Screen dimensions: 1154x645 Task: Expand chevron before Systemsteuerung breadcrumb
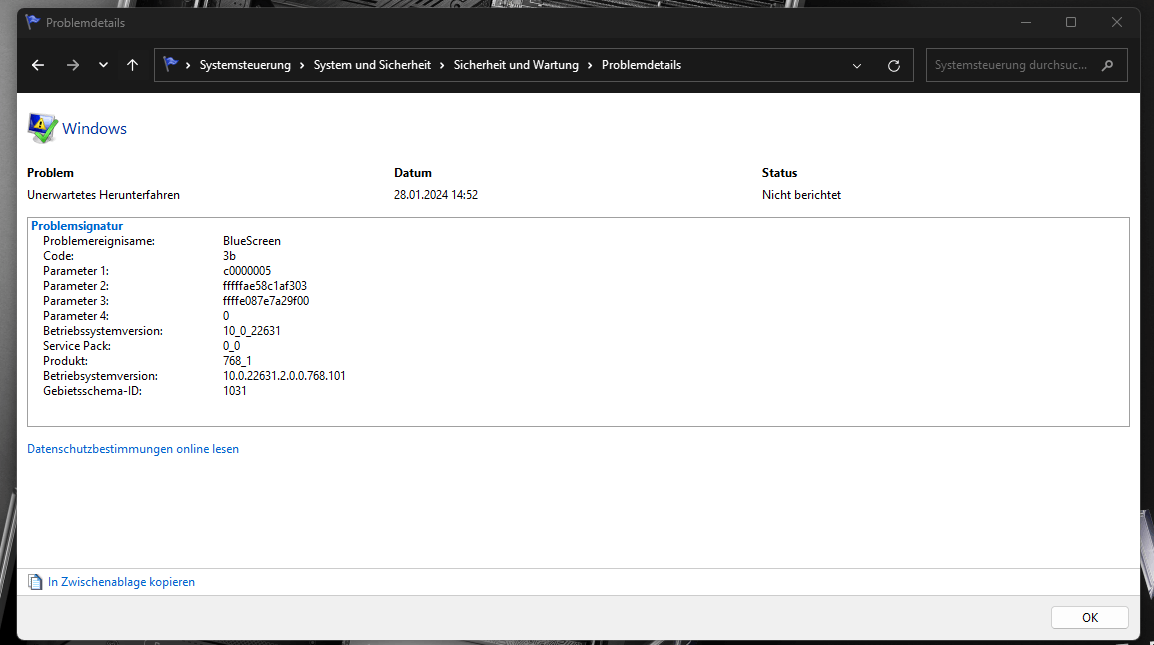pos(188,66)
